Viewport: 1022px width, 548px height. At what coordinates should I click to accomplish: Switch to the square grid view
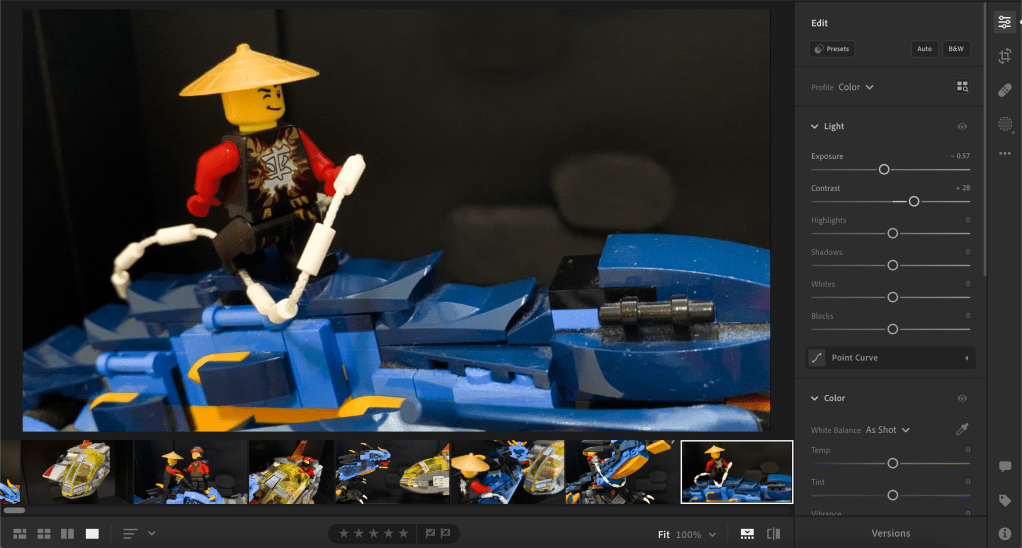pyautogui.click(x=43, y=534)
